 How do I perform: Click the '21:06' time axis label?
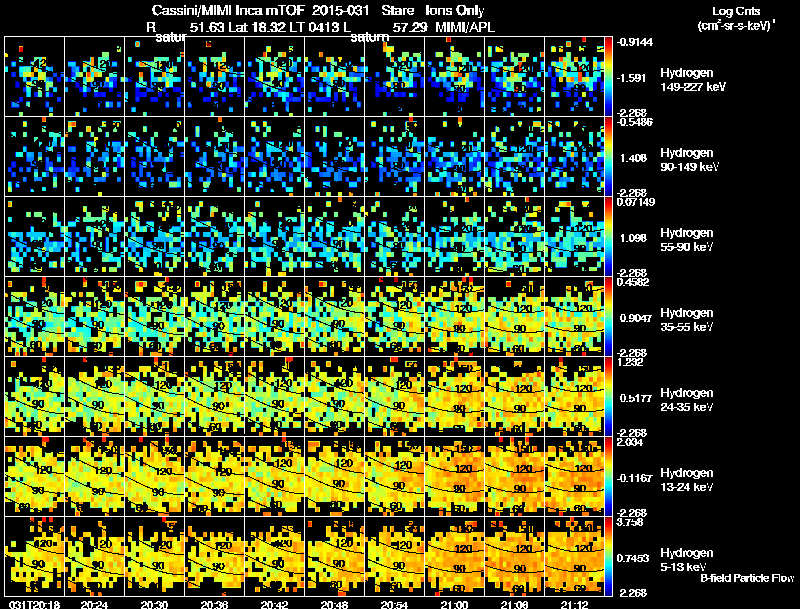point(514,604)
